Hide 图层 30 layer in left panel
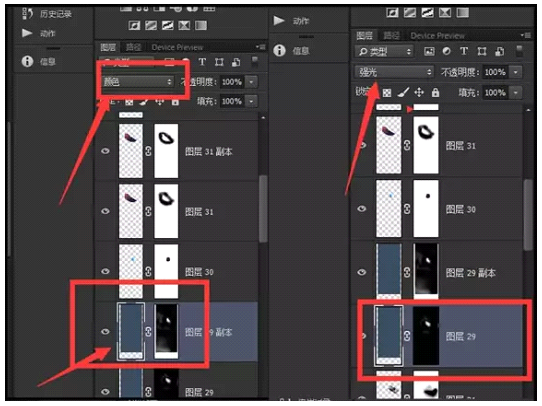This screenshot has height=406, width=542. click(105, 271)
